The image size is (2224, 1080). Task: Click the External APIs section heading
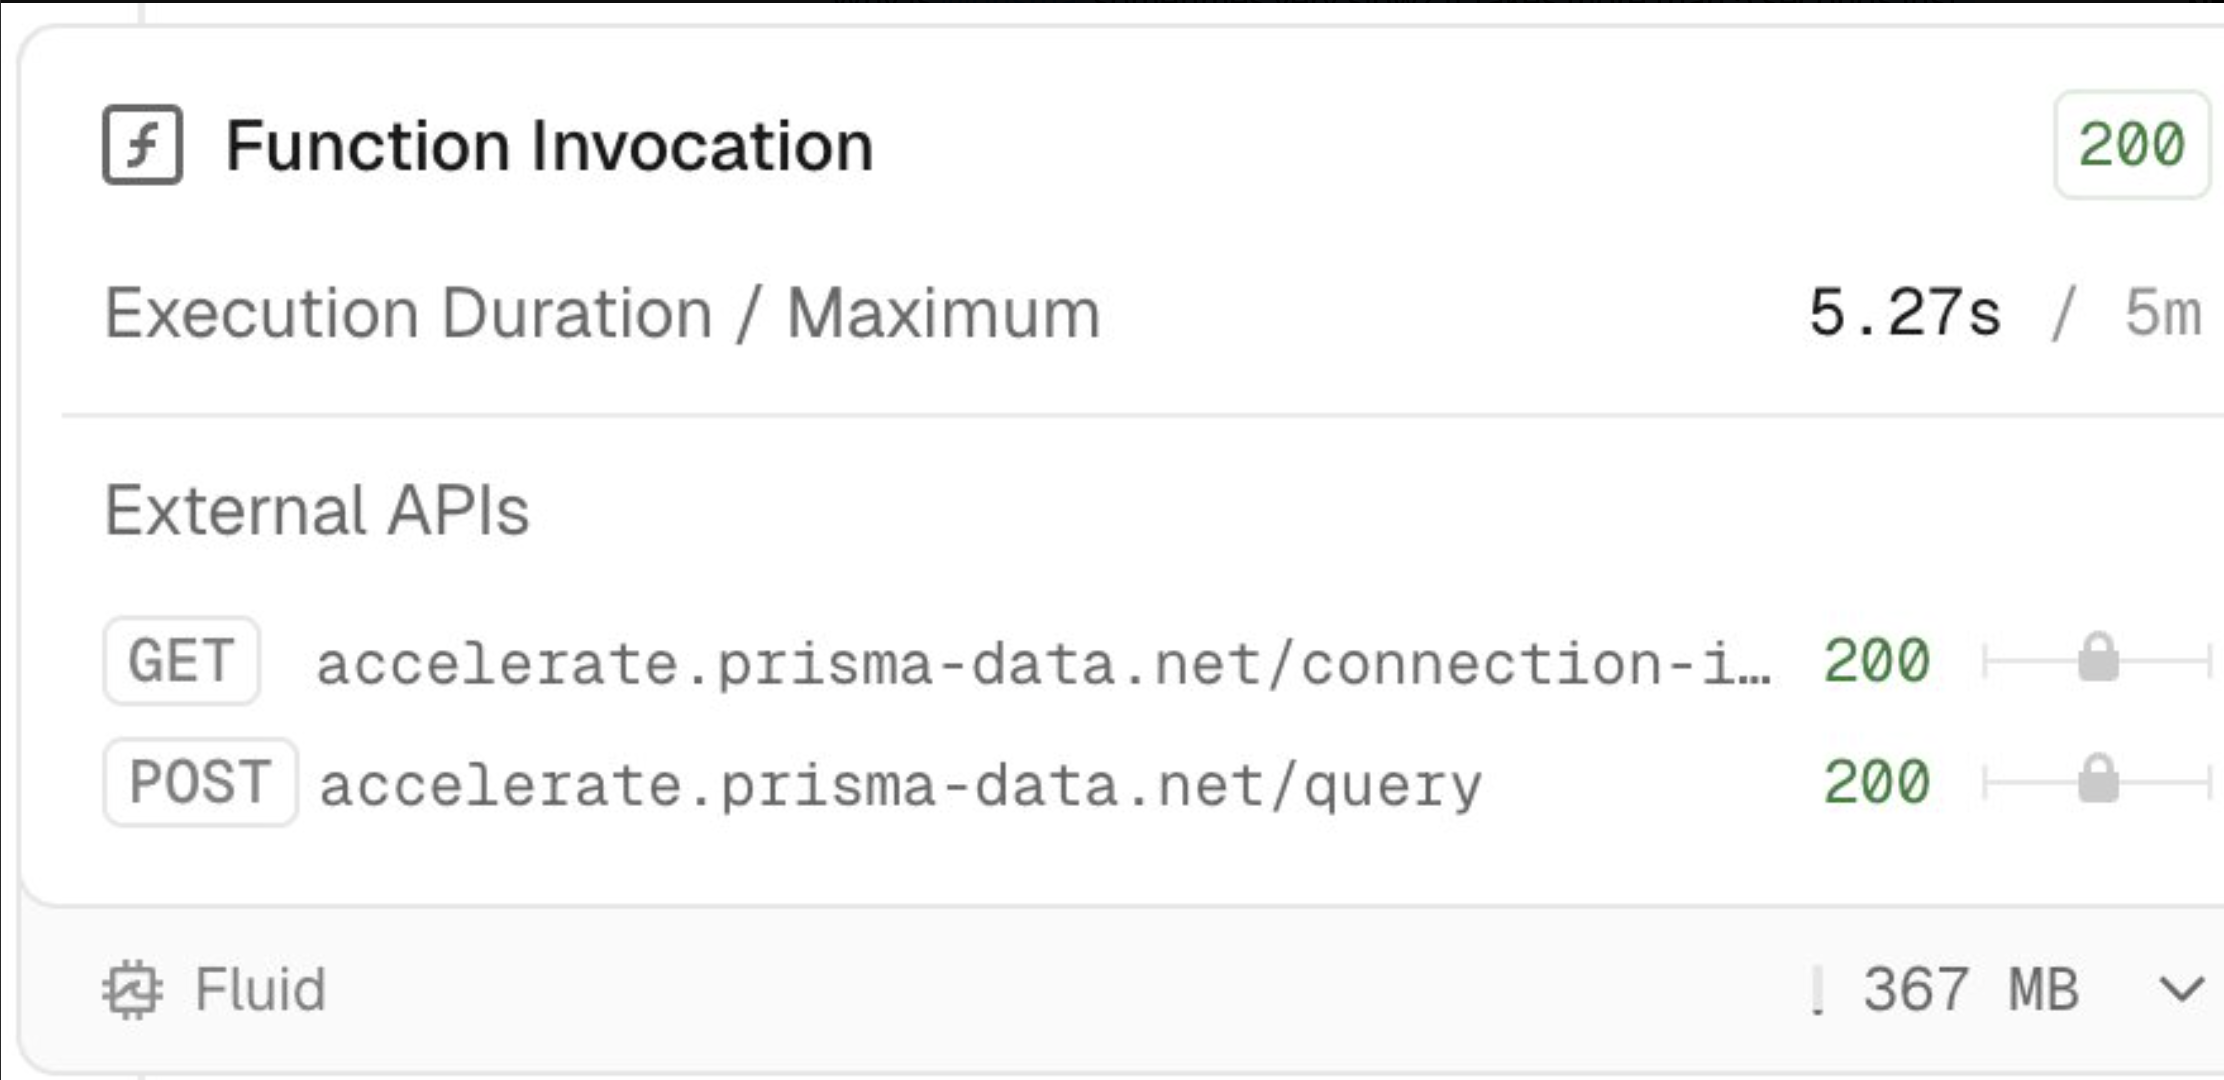(x=317, y=510)
